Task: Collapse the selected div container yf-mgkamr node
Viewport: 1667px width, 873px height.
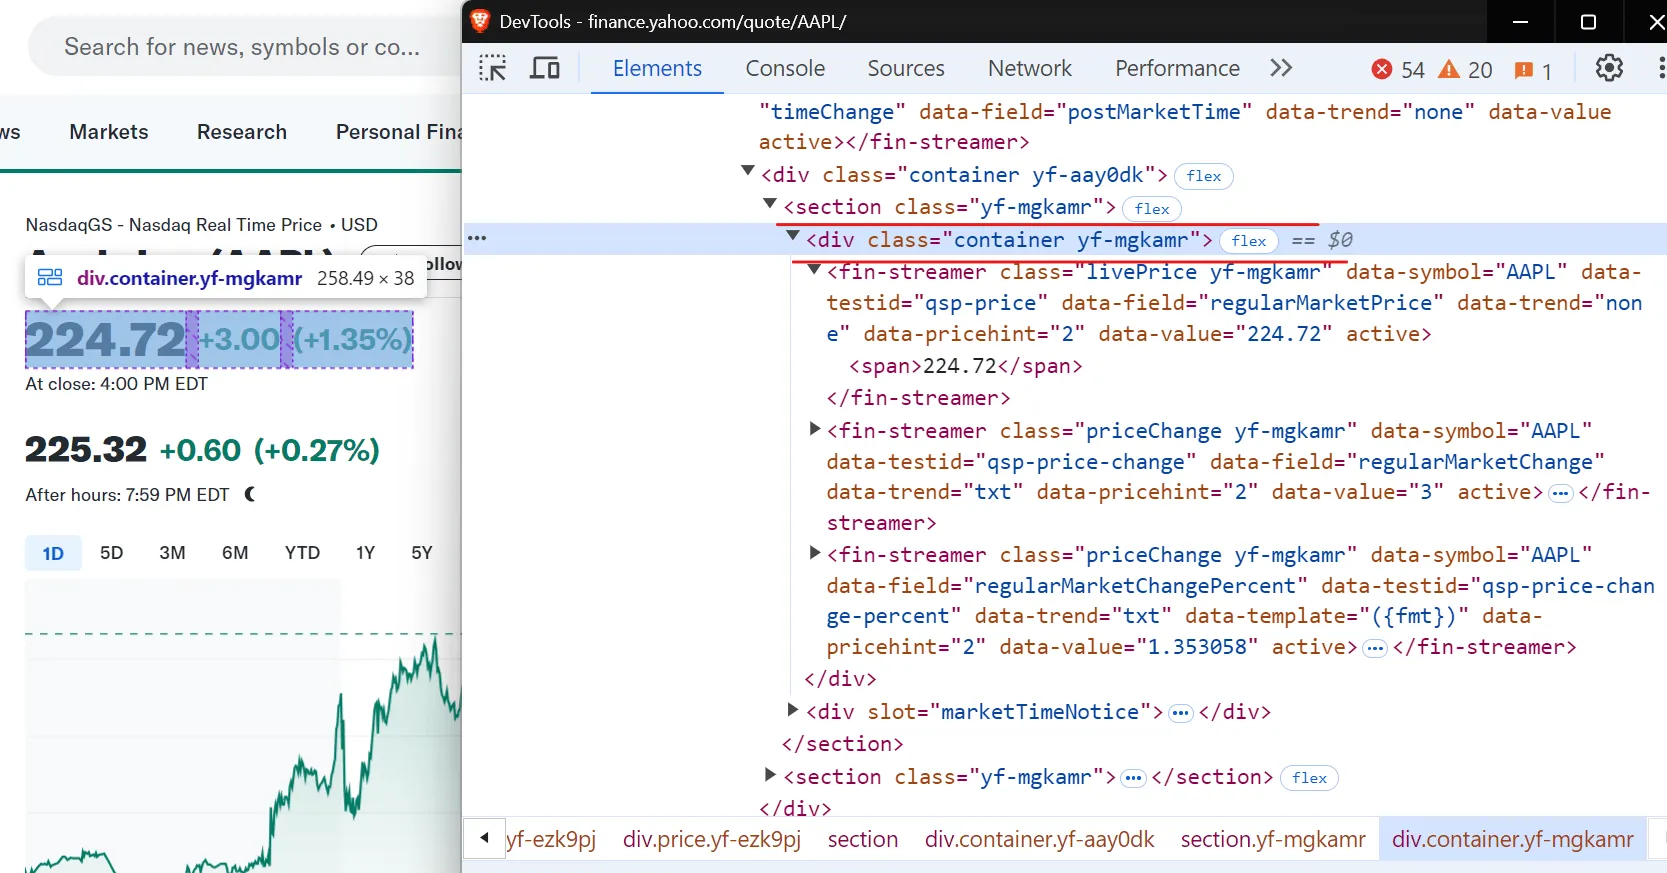Action: pyautogui.click(x=793, y=236)
